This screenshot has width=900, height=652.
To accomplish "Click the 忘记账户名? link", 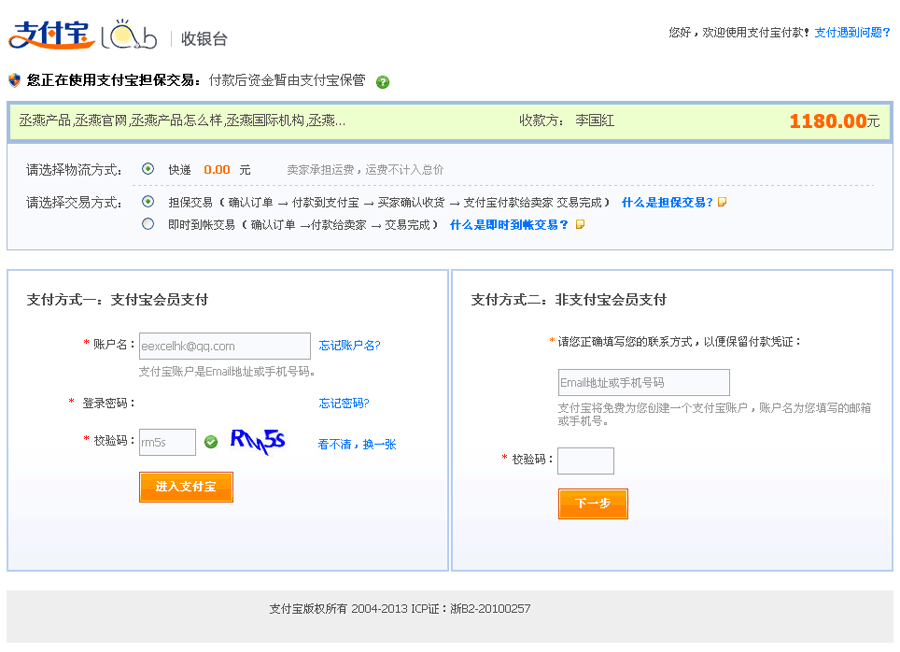I will 350,345.
